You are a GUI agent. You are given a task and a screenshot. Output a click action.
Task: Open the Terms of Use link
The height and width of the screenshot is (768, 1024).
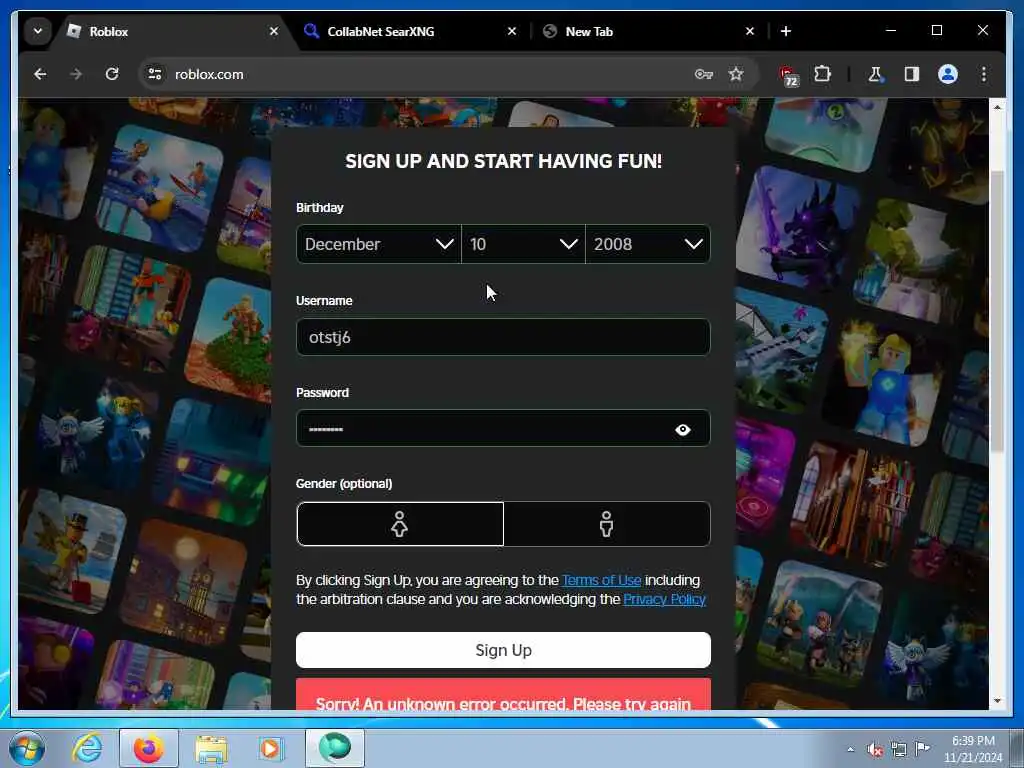(601, 580)
